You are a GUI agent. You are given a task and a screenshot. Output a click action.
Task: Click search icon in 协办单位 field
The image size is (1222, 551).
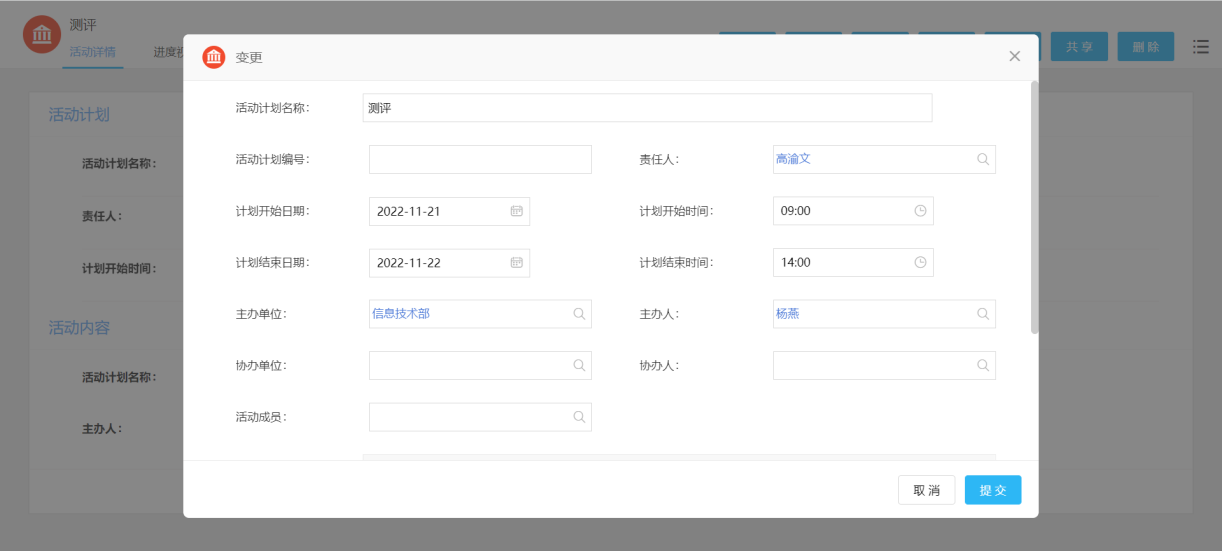pyautogui.click(x=579, y=366)
